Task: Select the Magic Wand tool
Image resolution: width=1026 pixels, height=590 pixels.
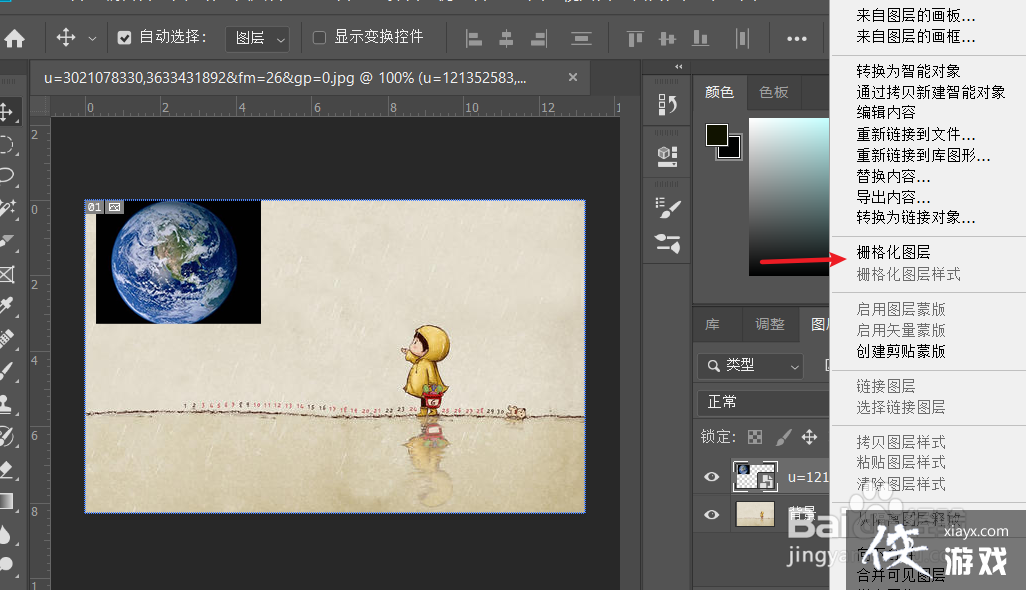Action: pos(8,208)
